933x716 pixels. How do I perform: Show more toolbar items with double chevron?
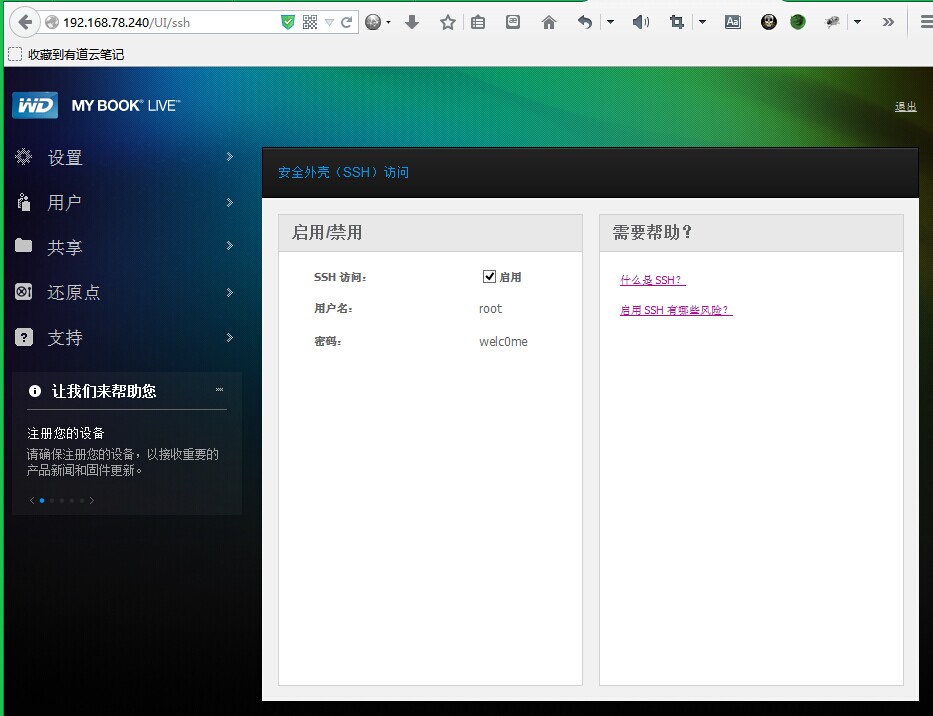888,23
